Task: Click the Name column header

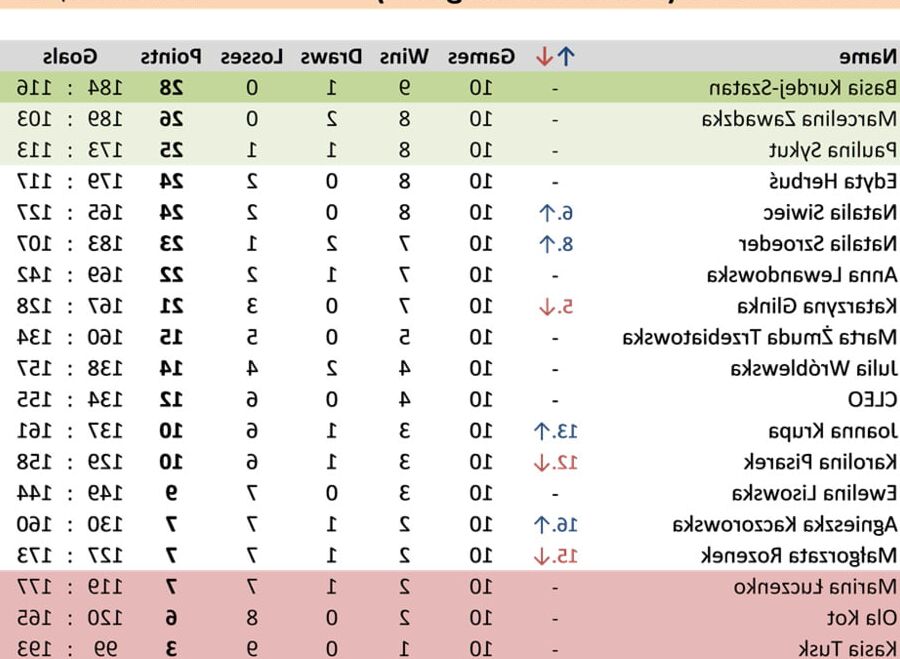Action: 867,56
